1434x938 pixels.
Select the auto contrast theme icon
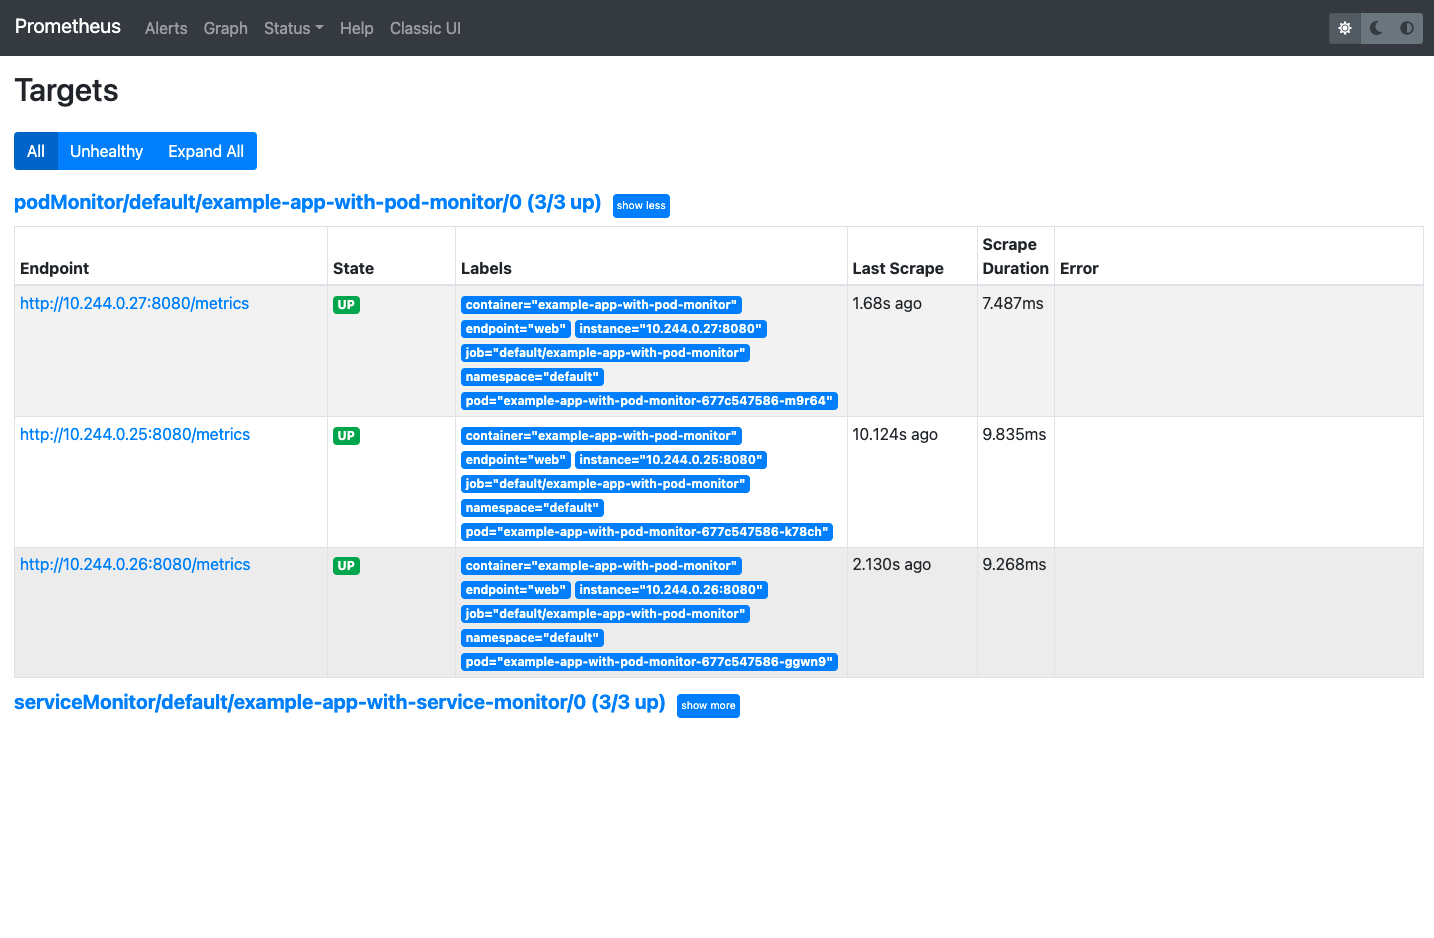1407,28
